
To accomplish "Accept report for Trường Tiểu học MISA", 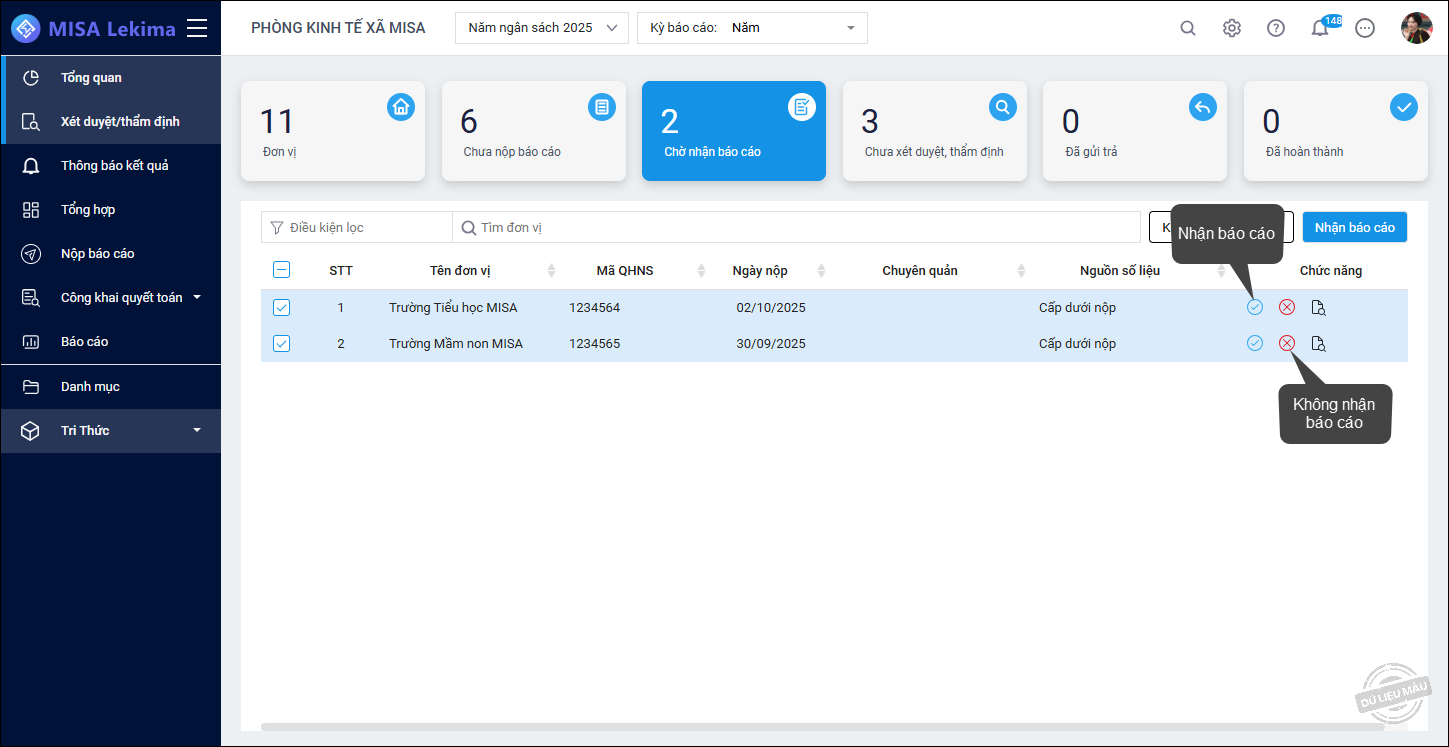I will [x=1255, y=307].
